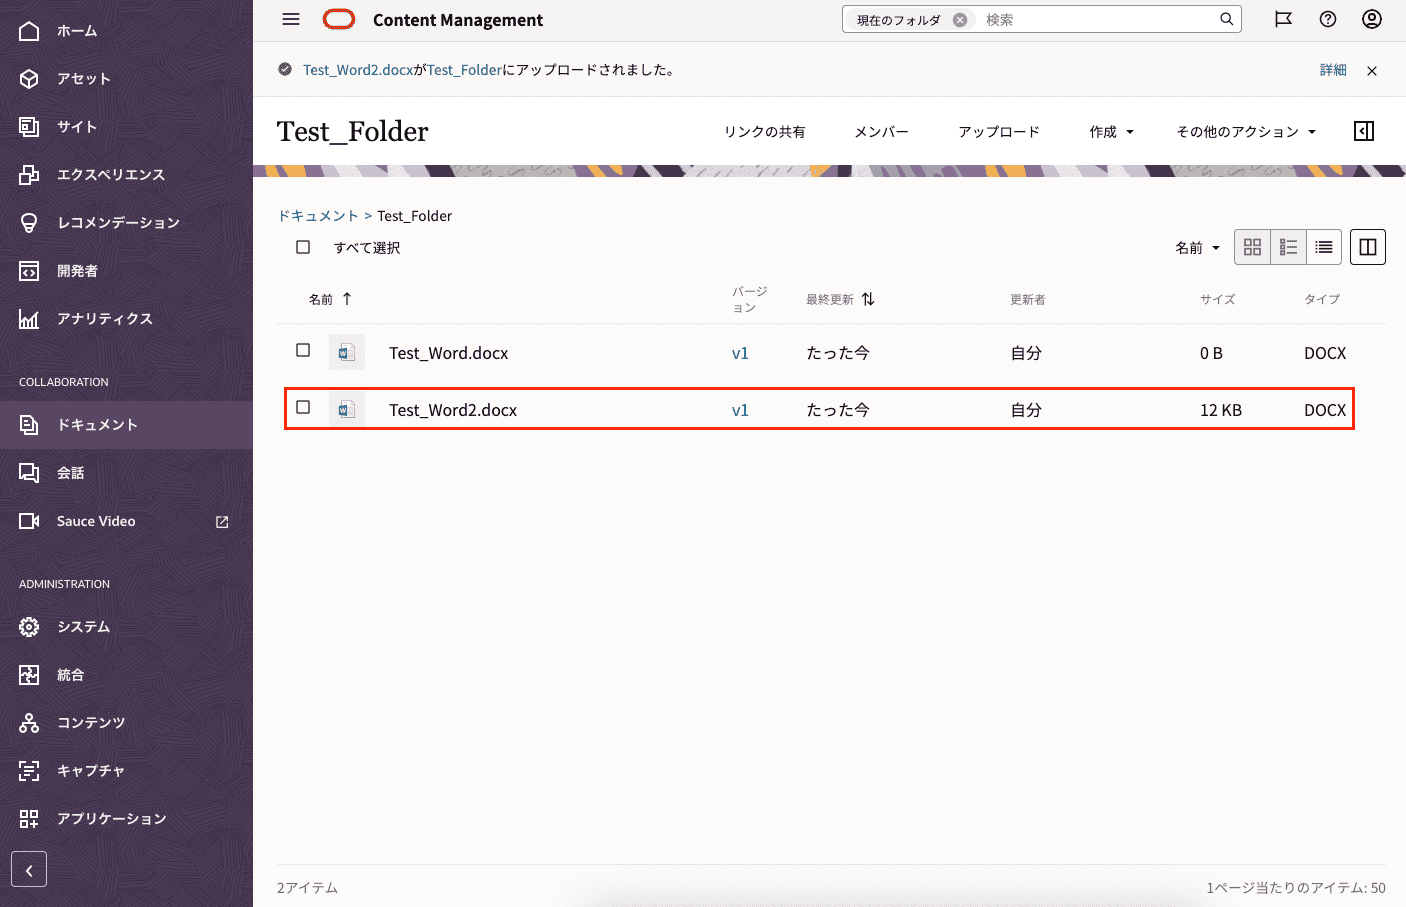The height and width of the screenshot is (907, 1406).
Task: Click the ドキュメント breadcrumb link
Action: tap(317, 216)
